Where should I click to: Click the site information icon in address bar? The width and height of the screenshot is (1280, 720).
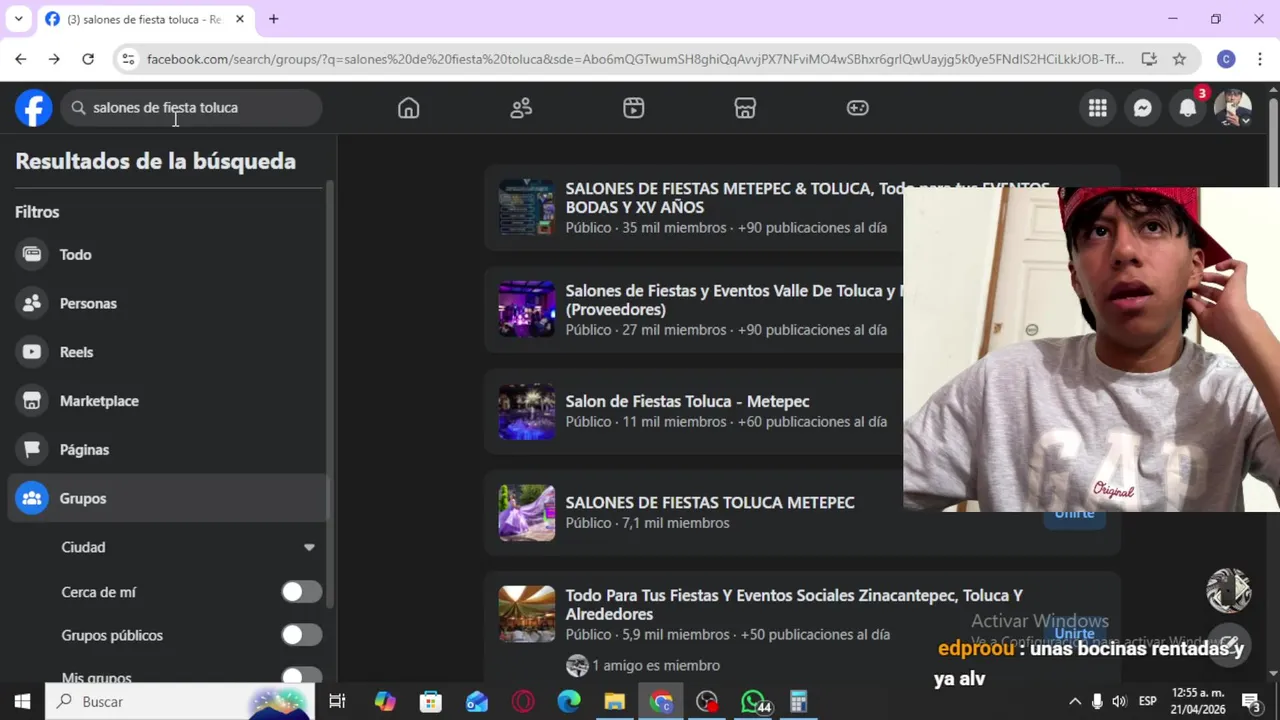click(x=128, y=59)
